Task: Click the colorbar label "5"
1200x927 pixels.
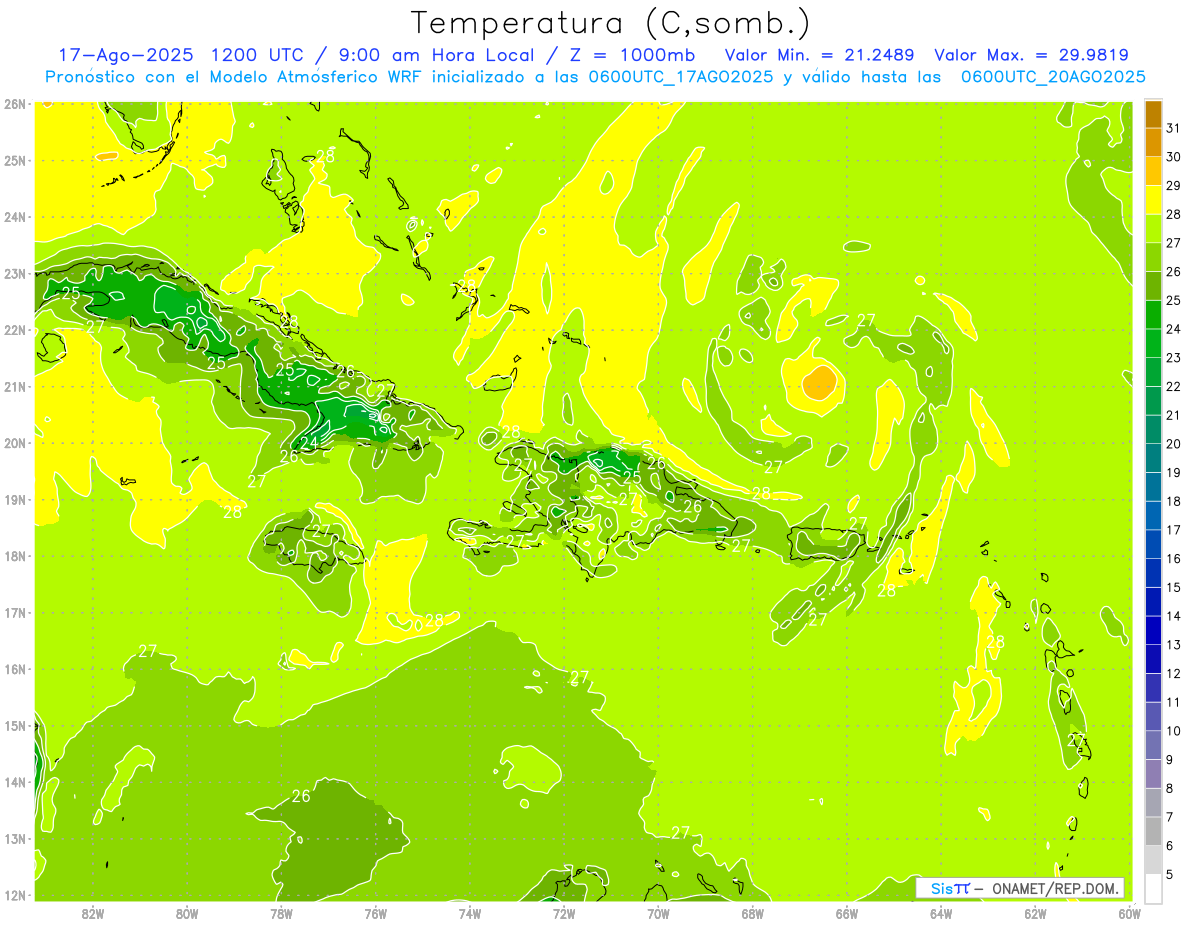Action: (x=1170, y=874)
